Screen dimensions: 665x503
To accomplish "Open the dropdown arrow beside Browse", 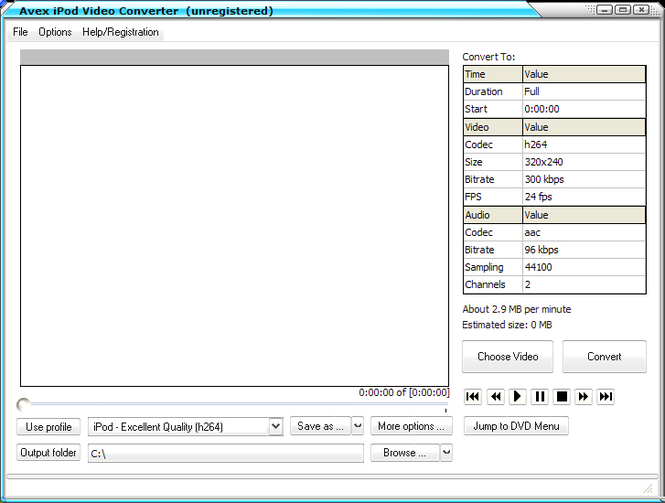I will point(446,453).
